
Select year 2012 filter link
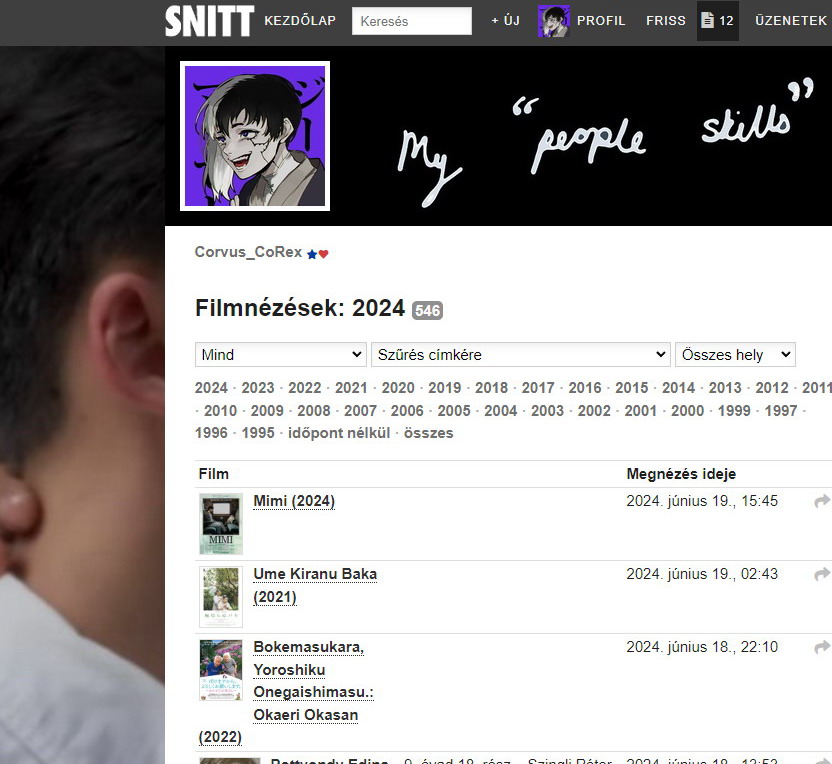tap(772, 388)
